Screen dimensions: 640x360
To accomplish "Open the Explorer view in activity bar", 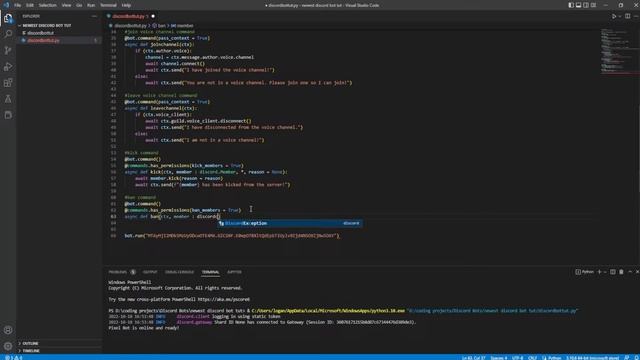I will pyautogui.click(x=8, y=18).
